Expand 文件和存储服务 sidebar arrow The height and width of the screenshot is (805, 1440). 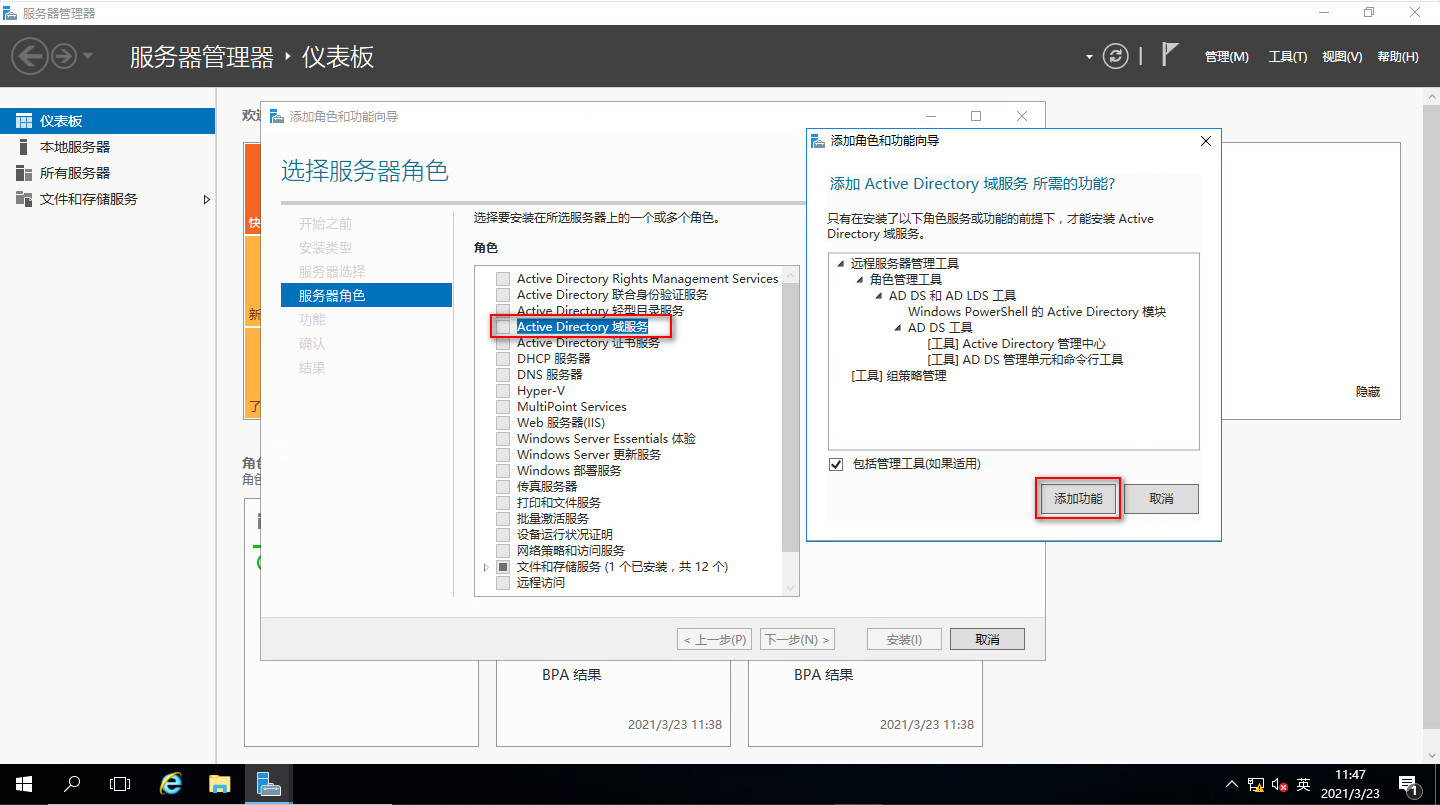[x=207, y=199]
